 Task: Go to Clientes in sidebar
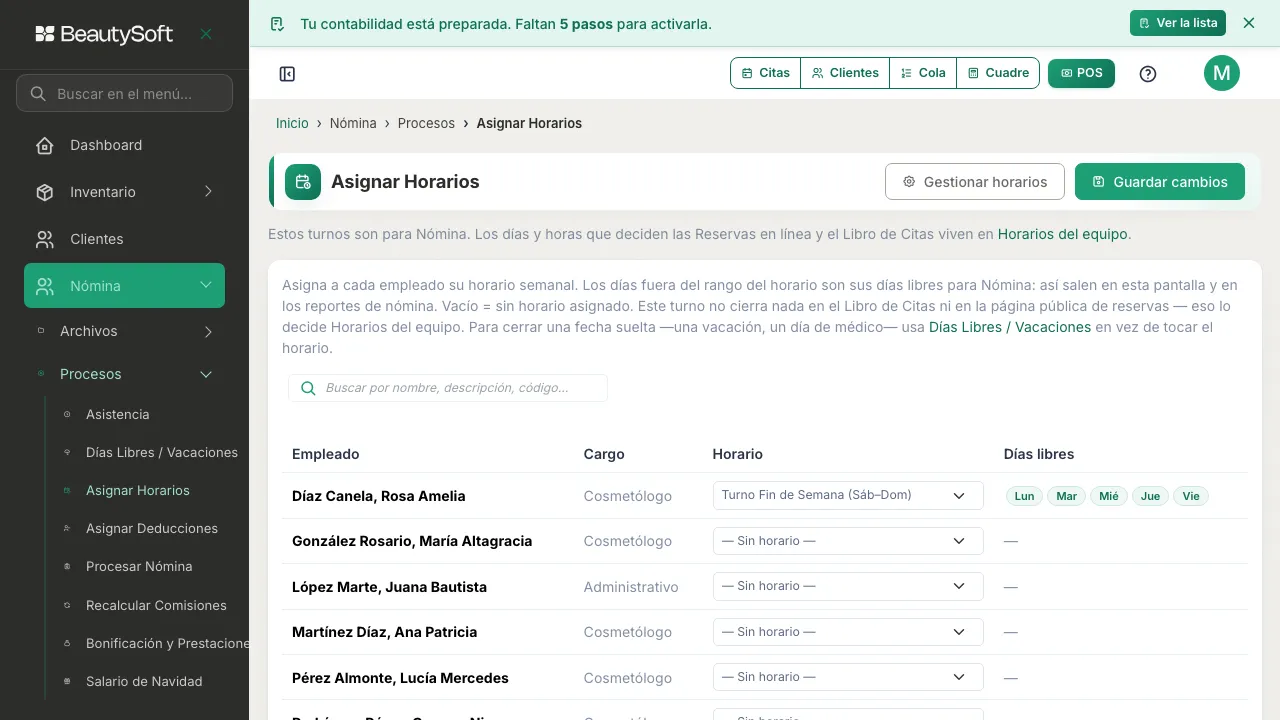124,239
